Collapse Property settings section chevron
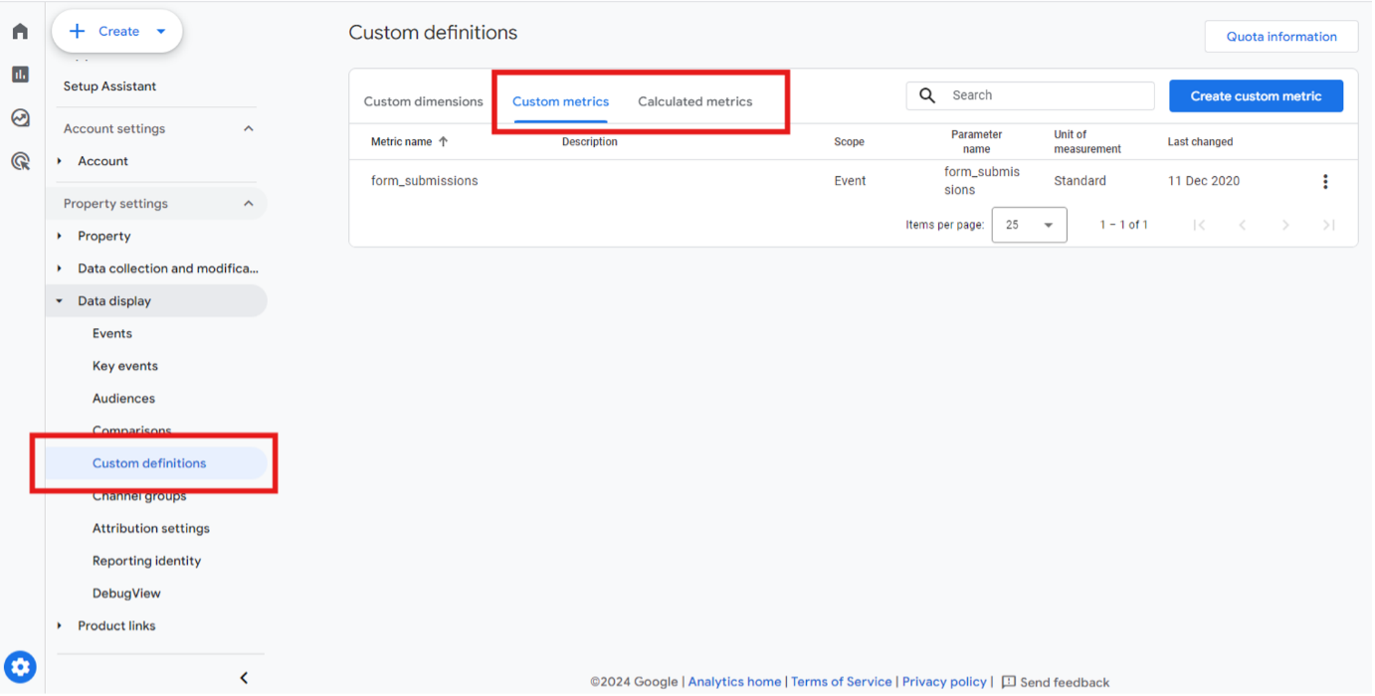1375x696 pixels. (x=249, y=204)
